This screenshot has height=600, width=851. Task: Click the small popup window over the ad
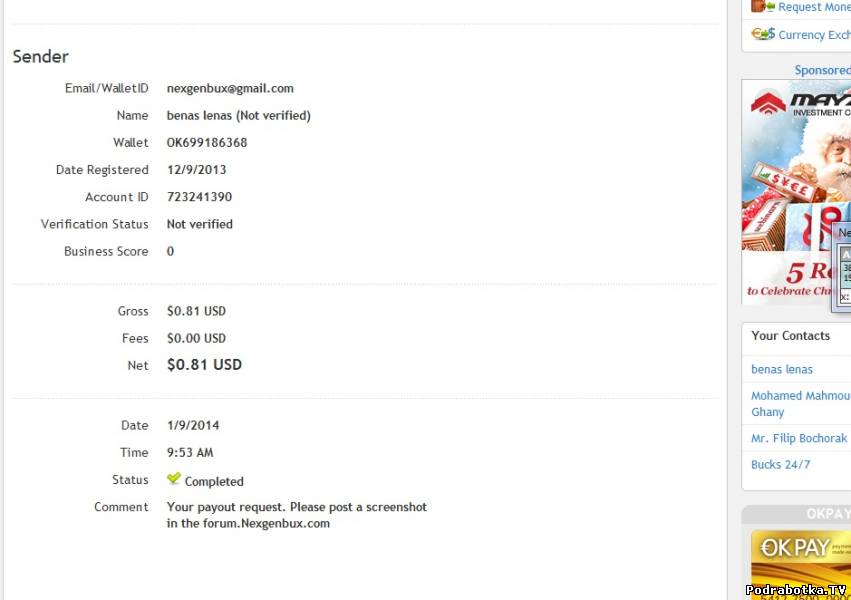(842, 260)
